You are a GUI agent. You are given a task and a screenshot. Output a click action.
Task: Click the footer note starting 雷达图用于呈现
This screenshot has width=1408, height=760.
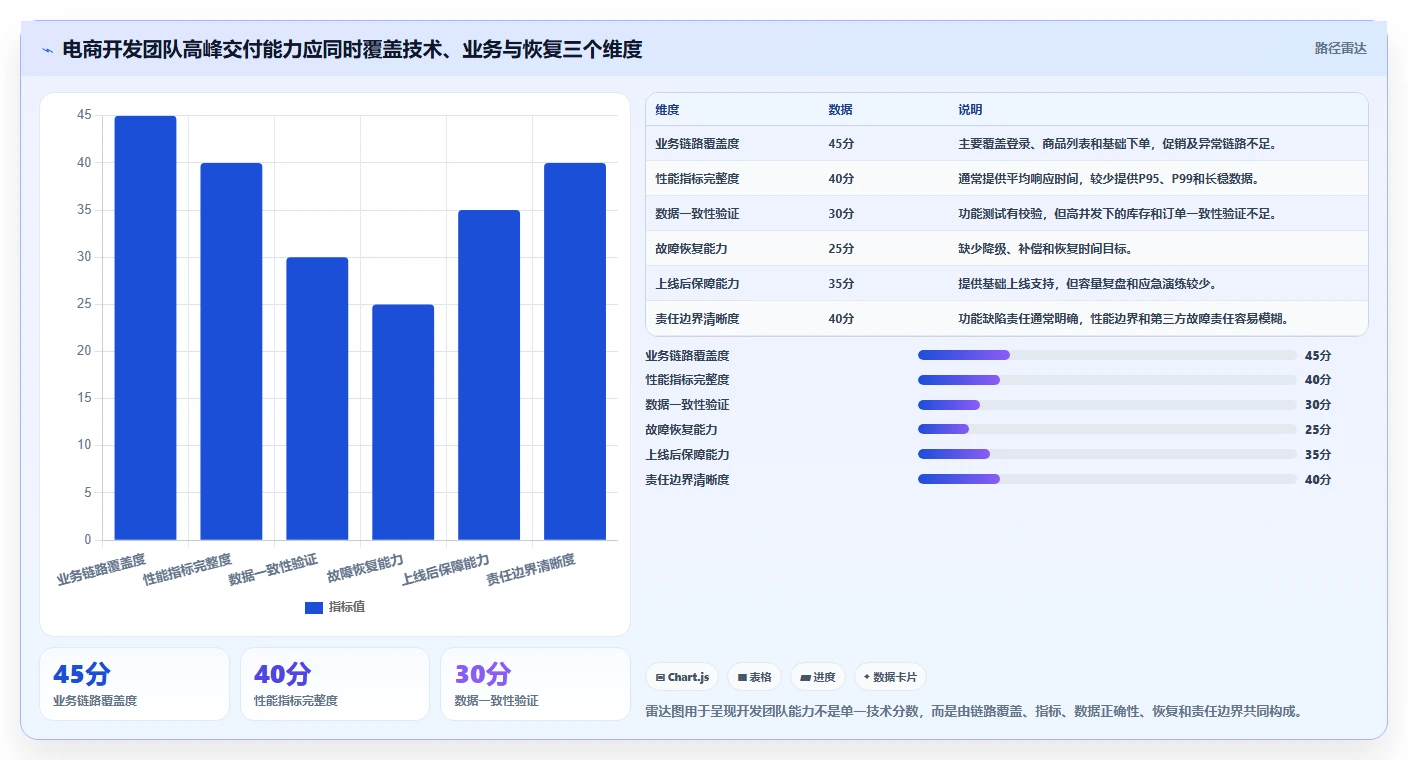click(975, 711)
